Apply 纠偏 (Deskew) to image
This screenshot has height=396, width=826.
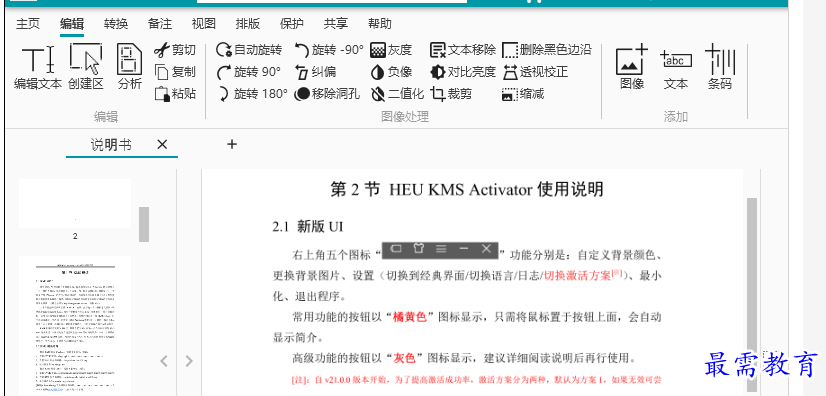[315, 72]
